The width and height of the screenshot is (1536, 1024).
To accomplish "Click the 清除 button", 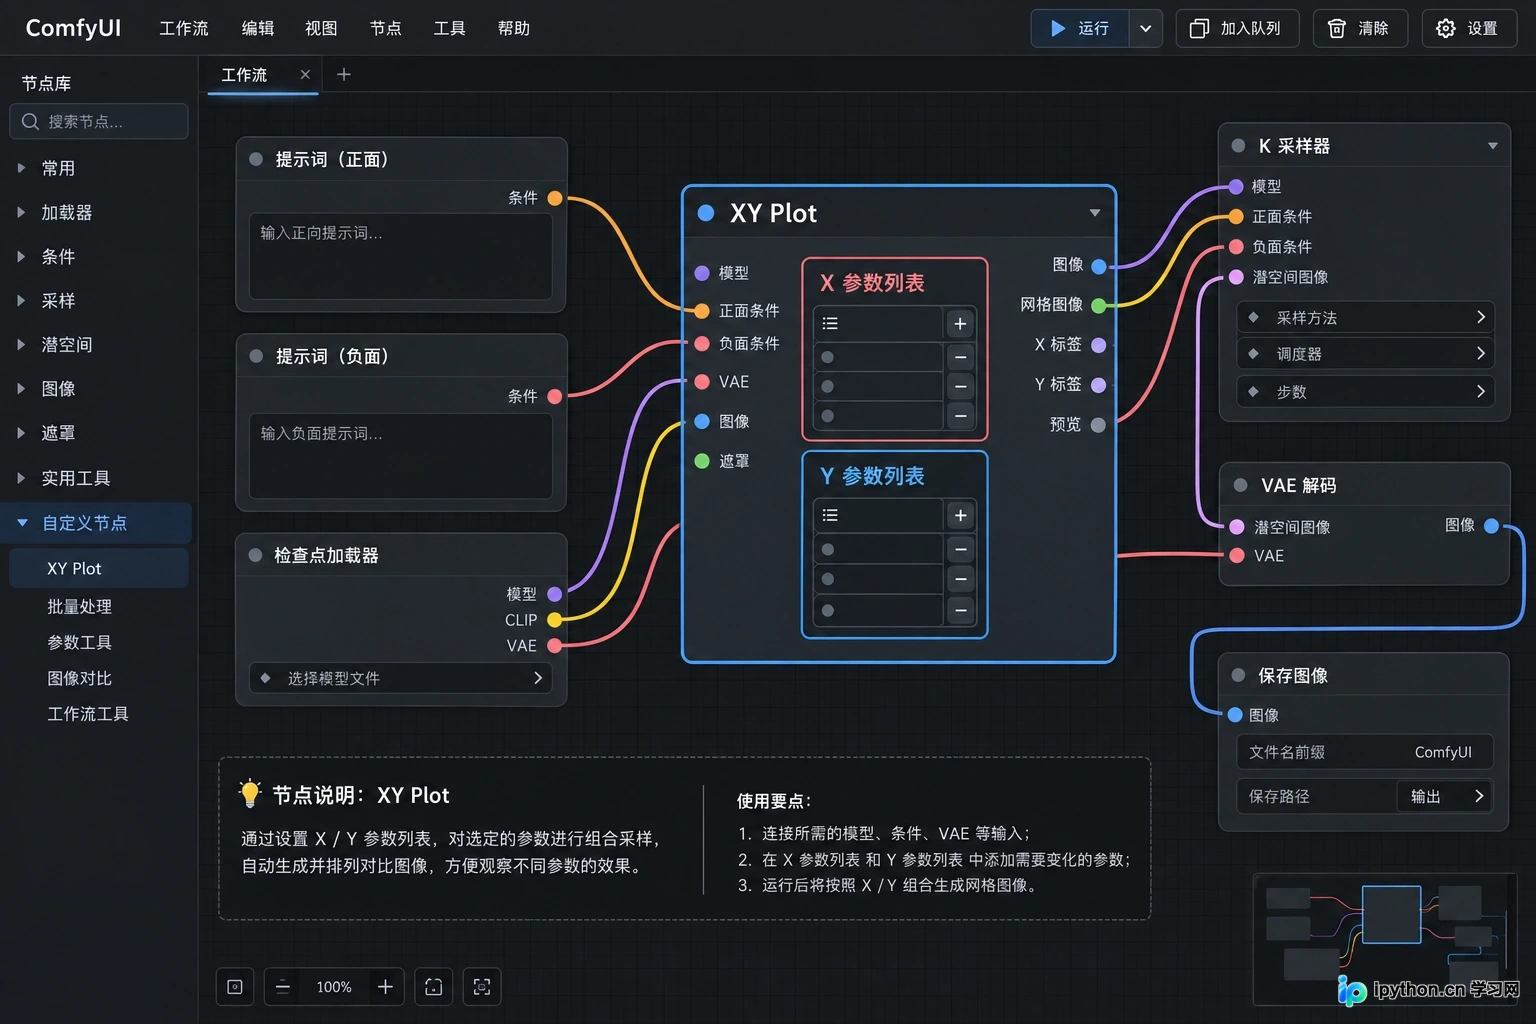I will click(x=1360, y=28).
